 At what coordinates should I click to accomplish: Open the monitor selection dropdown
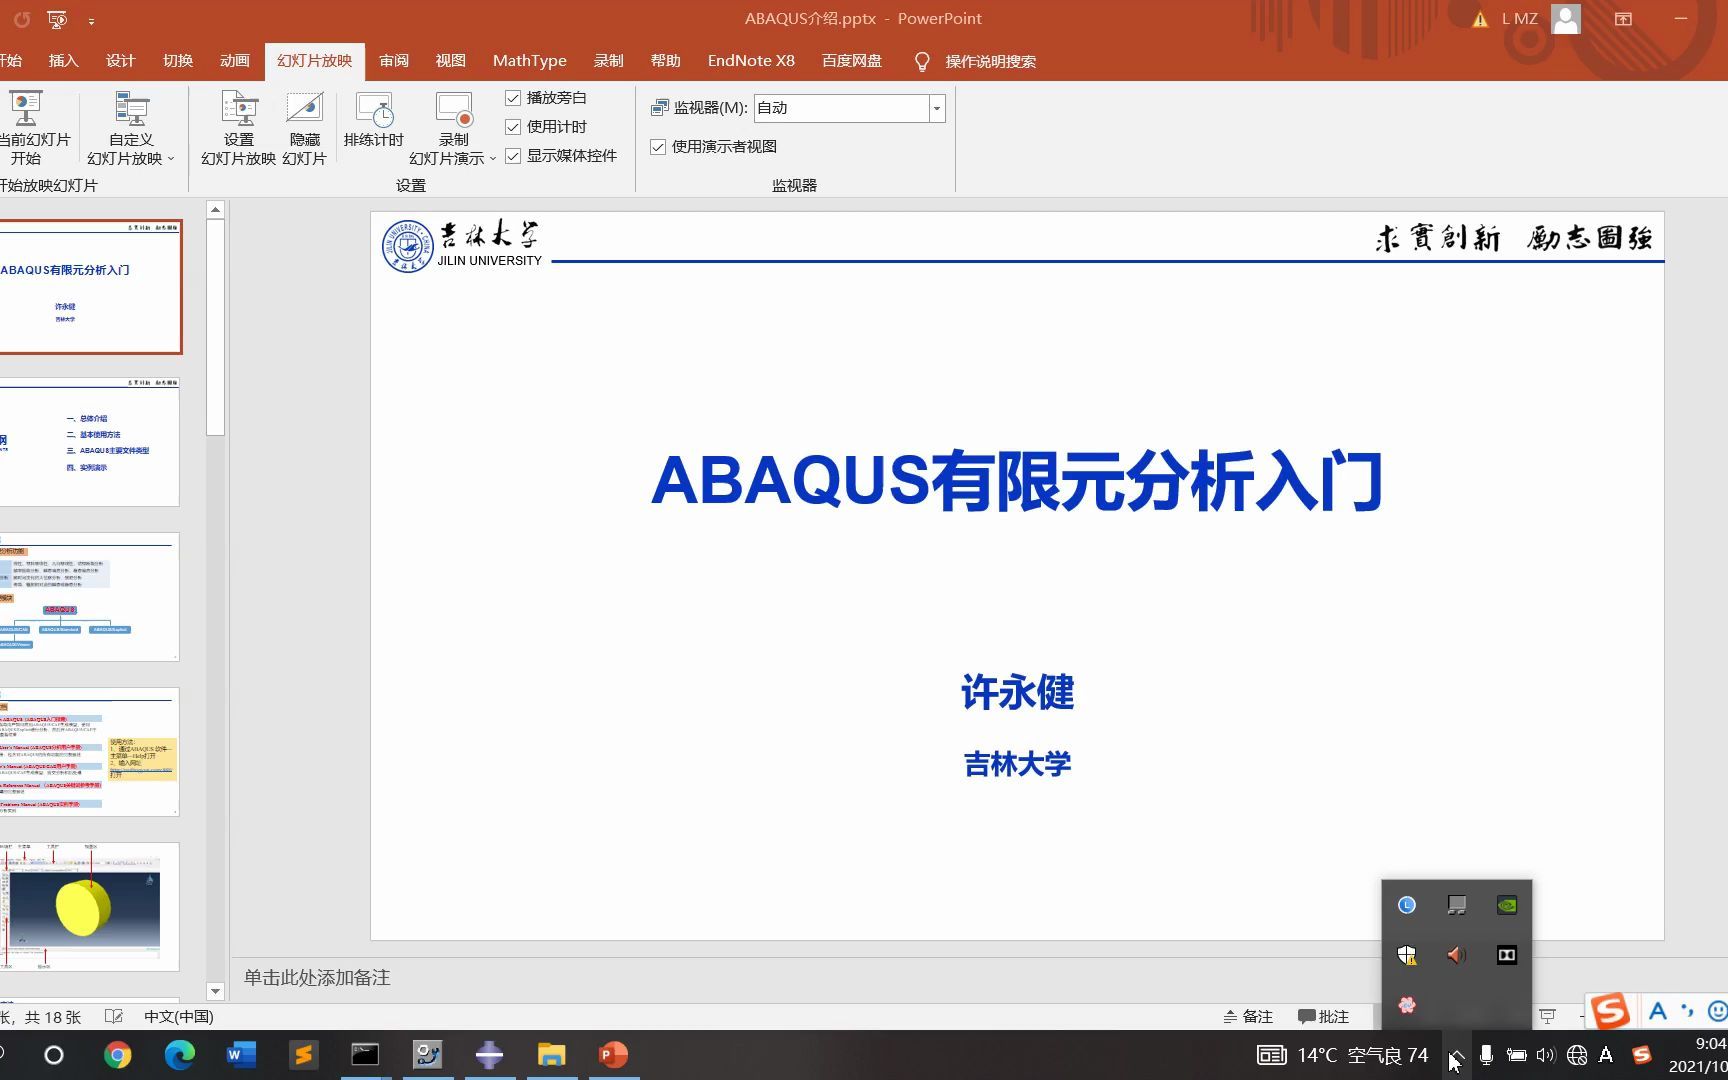(937, 108)
